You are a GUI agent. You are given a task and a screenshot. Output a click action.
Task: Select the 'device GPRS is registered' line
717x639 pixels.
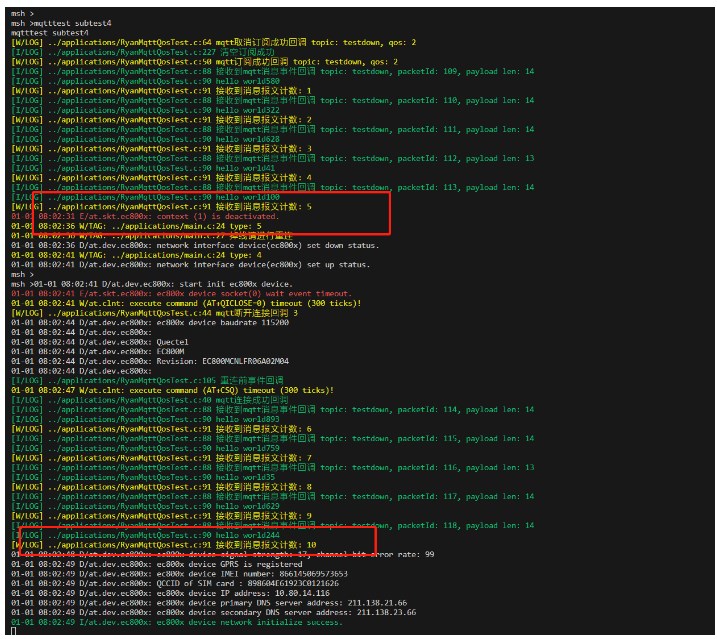tap(156, 564)
